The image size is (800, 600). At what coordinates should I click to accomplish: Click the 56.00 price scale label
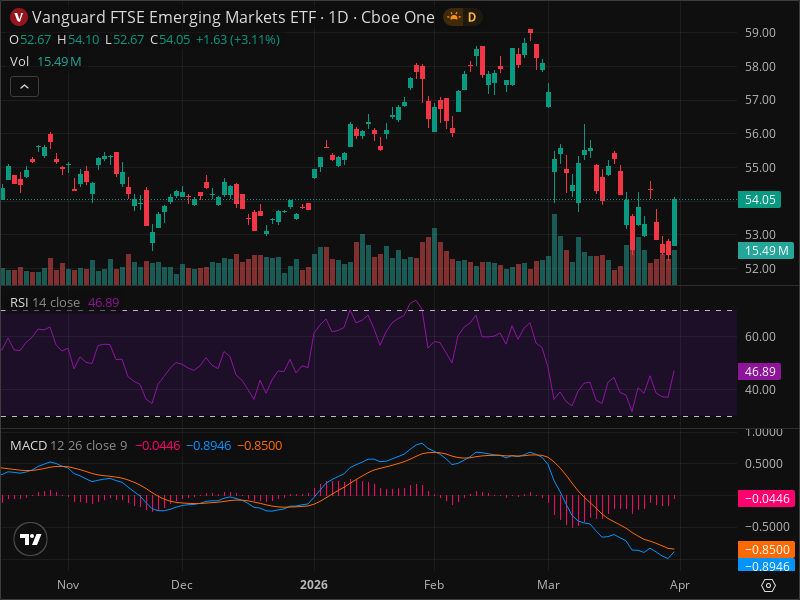(760, 134)
